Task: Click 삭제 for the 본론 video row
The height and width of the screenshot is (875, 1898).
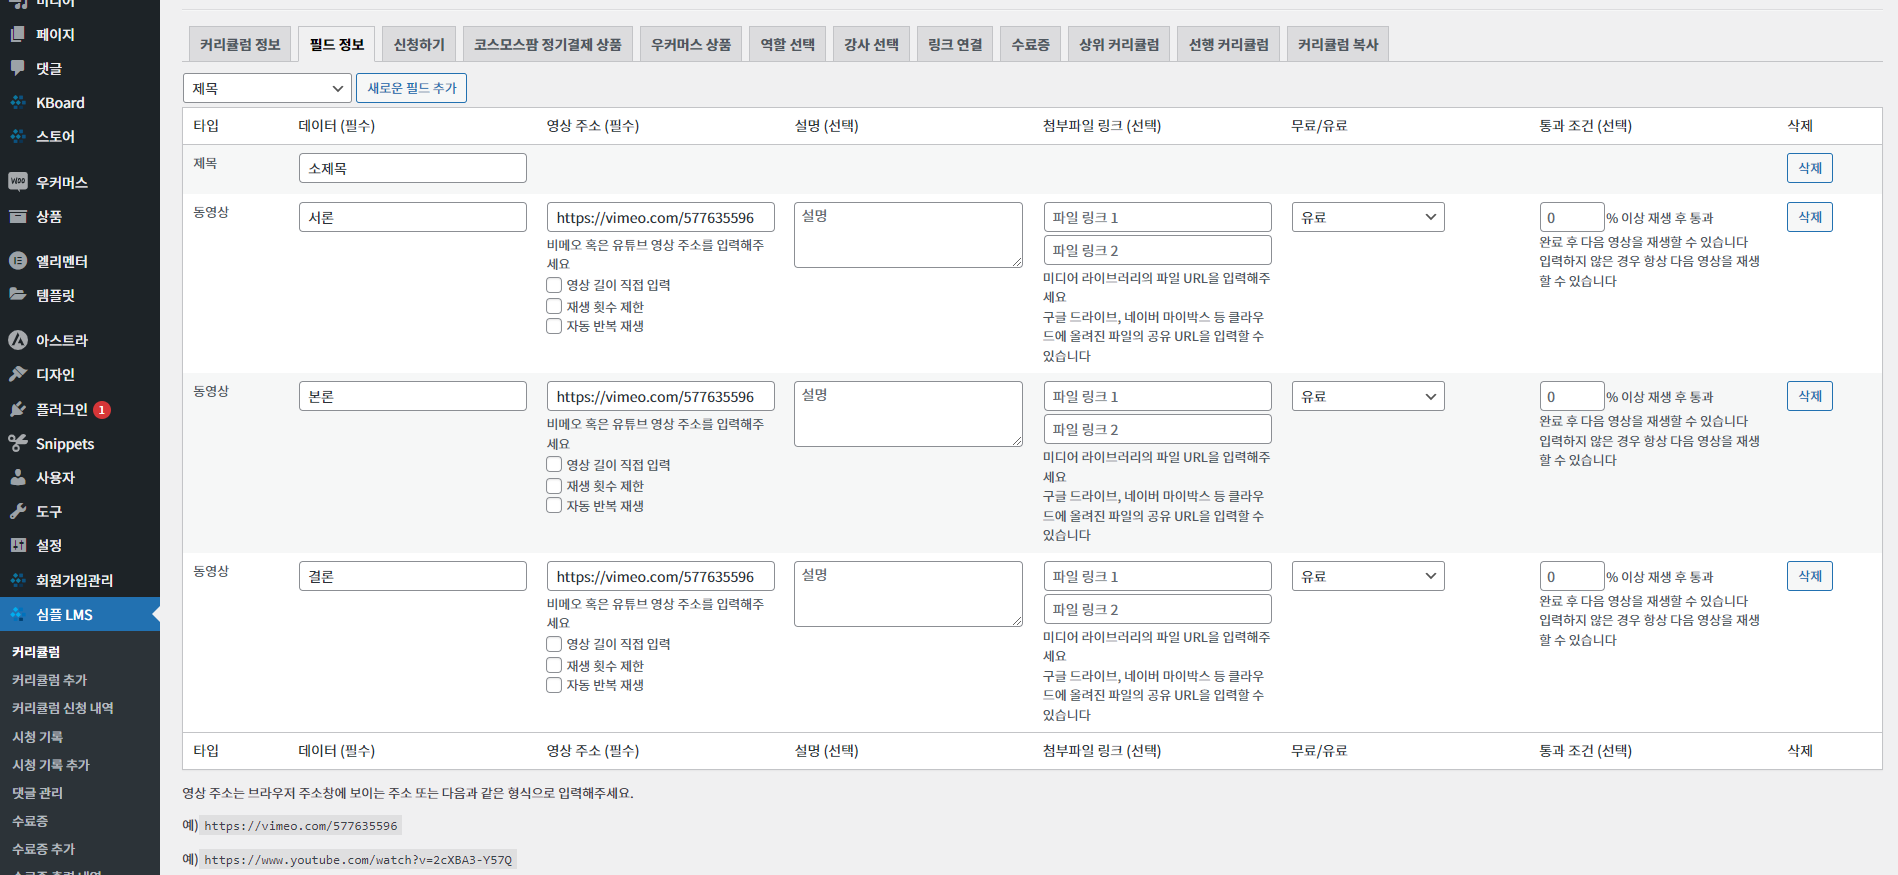Action: (1810, 396)
